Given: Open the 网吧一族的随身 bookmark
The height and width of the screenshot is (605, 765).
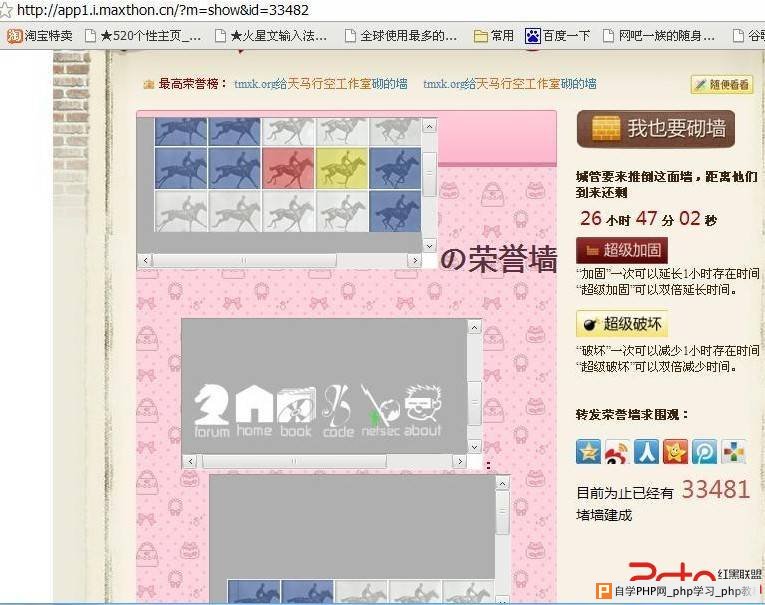Looking at the screenshot, I should (659, 36).
